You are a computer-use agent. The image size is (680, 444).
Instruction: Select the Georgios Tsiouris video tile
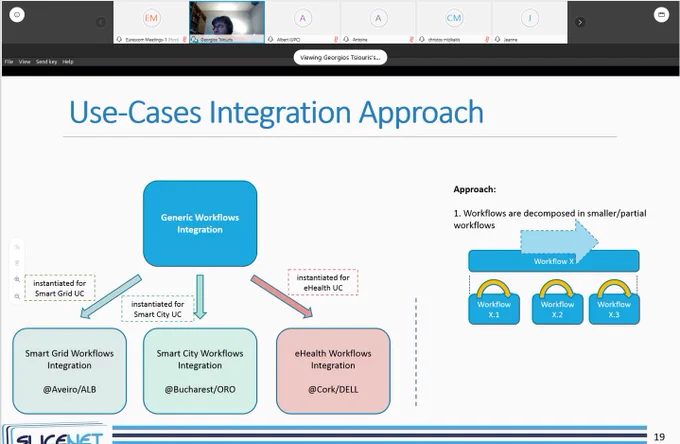[x=227, y=22]
